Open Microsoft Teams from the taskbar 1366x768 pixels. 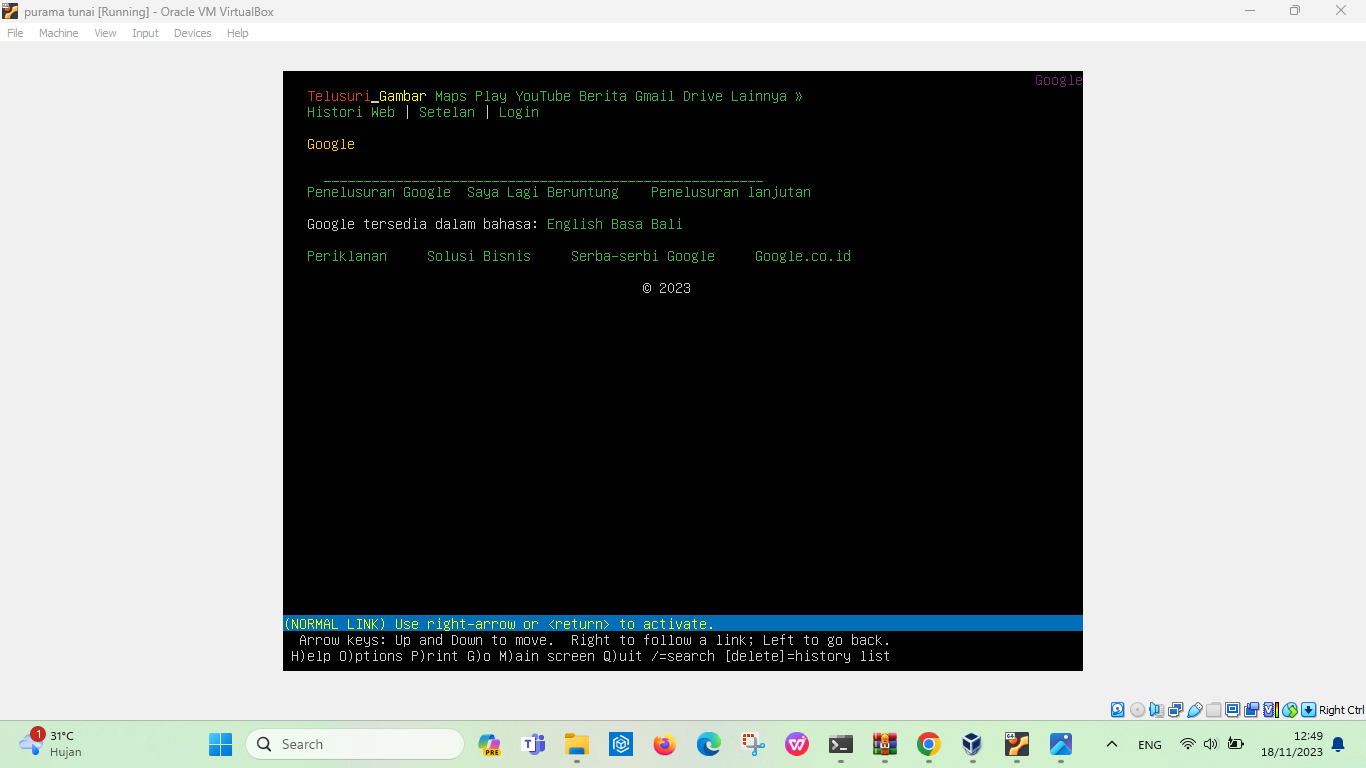click(533, 744)
